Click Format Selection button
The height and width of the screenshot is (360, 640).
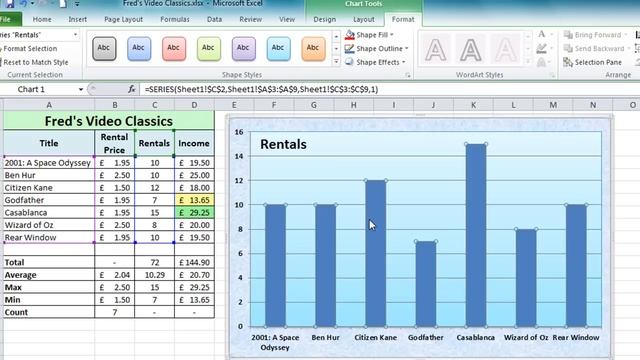(29, 49)
